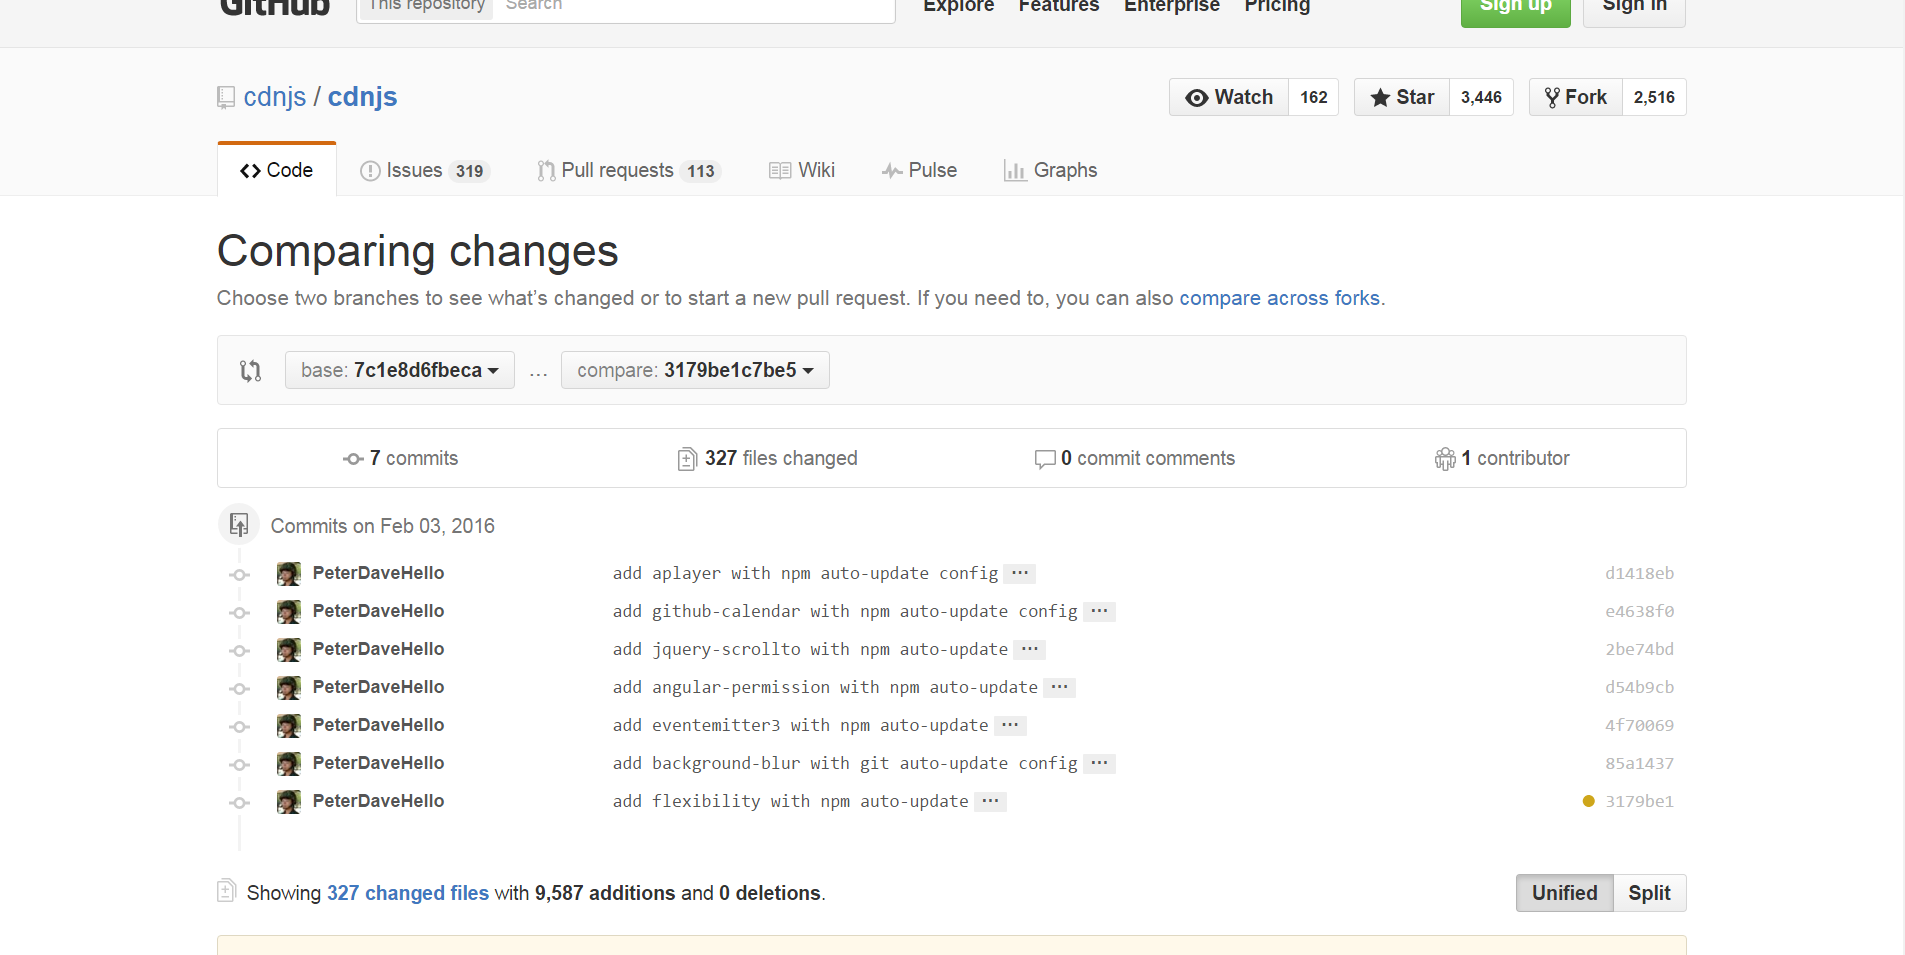Screen dimensions: 1905x955
Task: Open the Features navigation link
Action: 1059,6
